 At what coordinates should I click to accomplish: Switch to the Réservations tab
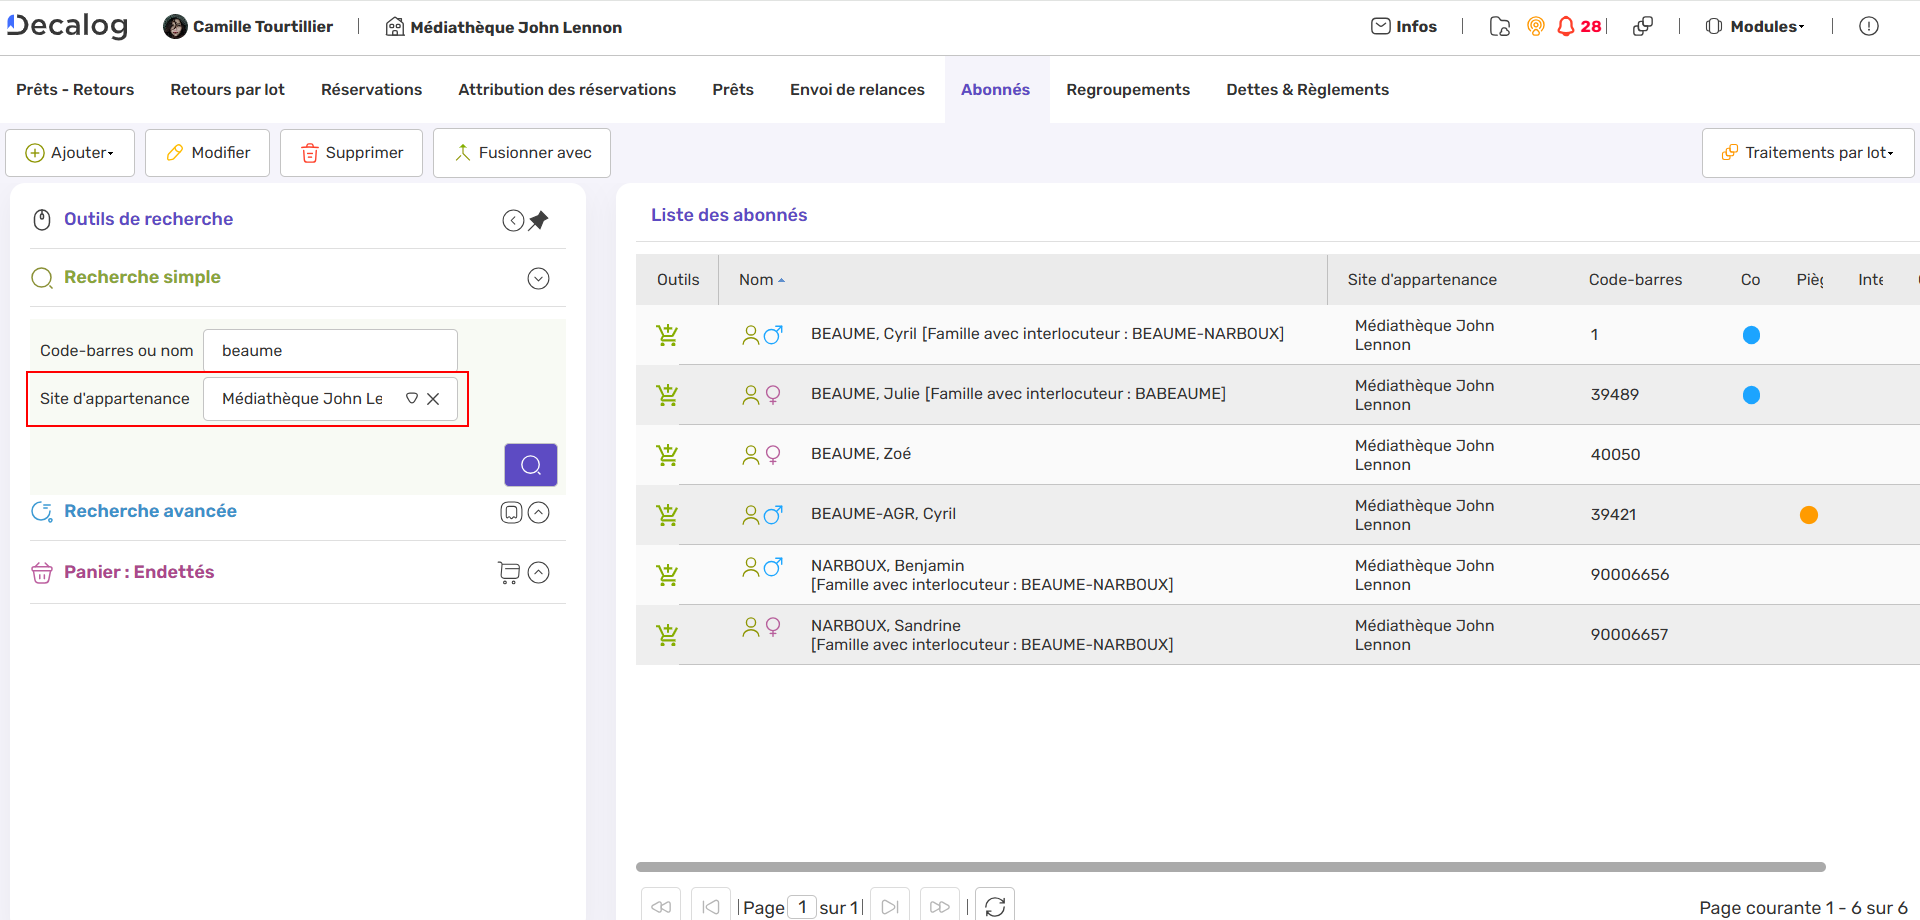(x=371, y=90)
